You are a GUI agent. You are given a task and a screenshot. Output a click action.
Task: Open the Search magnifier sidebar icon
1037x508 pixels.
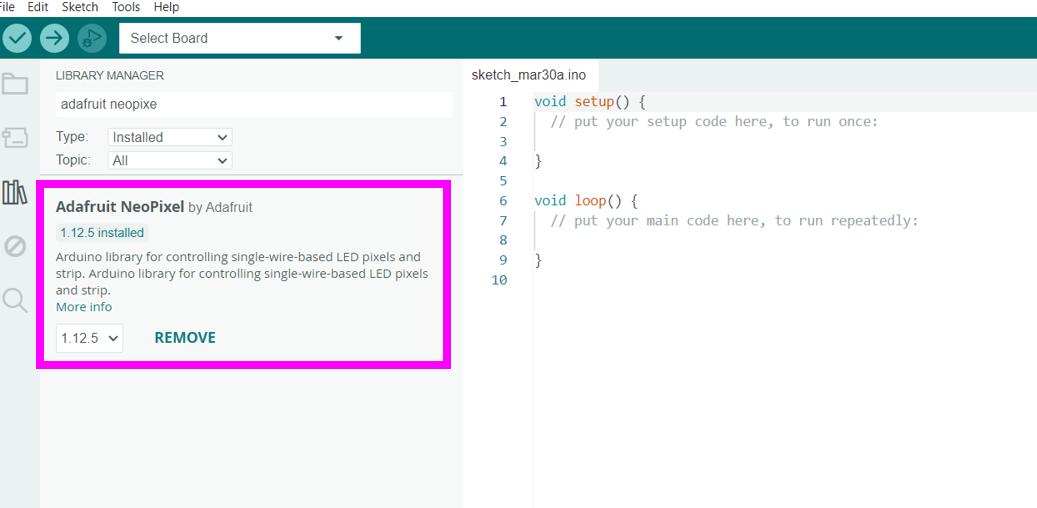click(15, 300)
